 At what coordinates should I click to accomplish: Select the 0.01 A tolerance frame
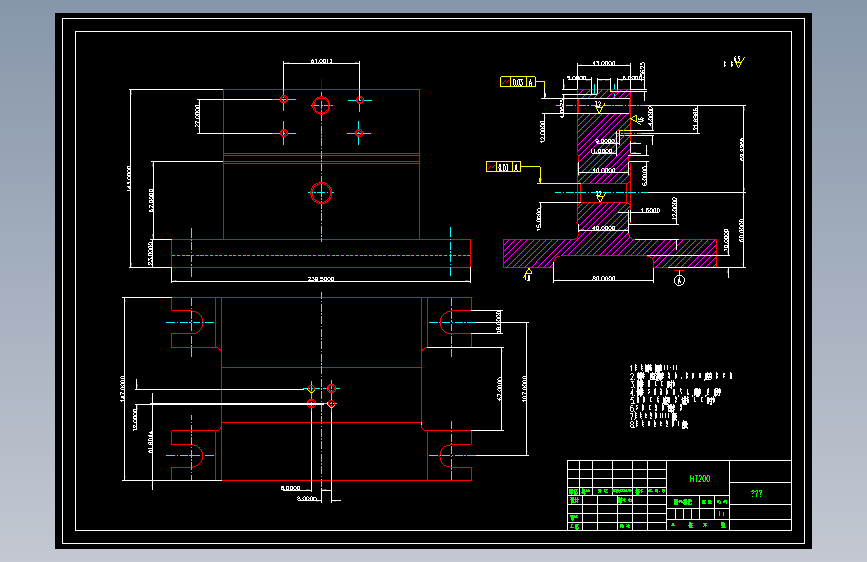(x=503, y=166)
